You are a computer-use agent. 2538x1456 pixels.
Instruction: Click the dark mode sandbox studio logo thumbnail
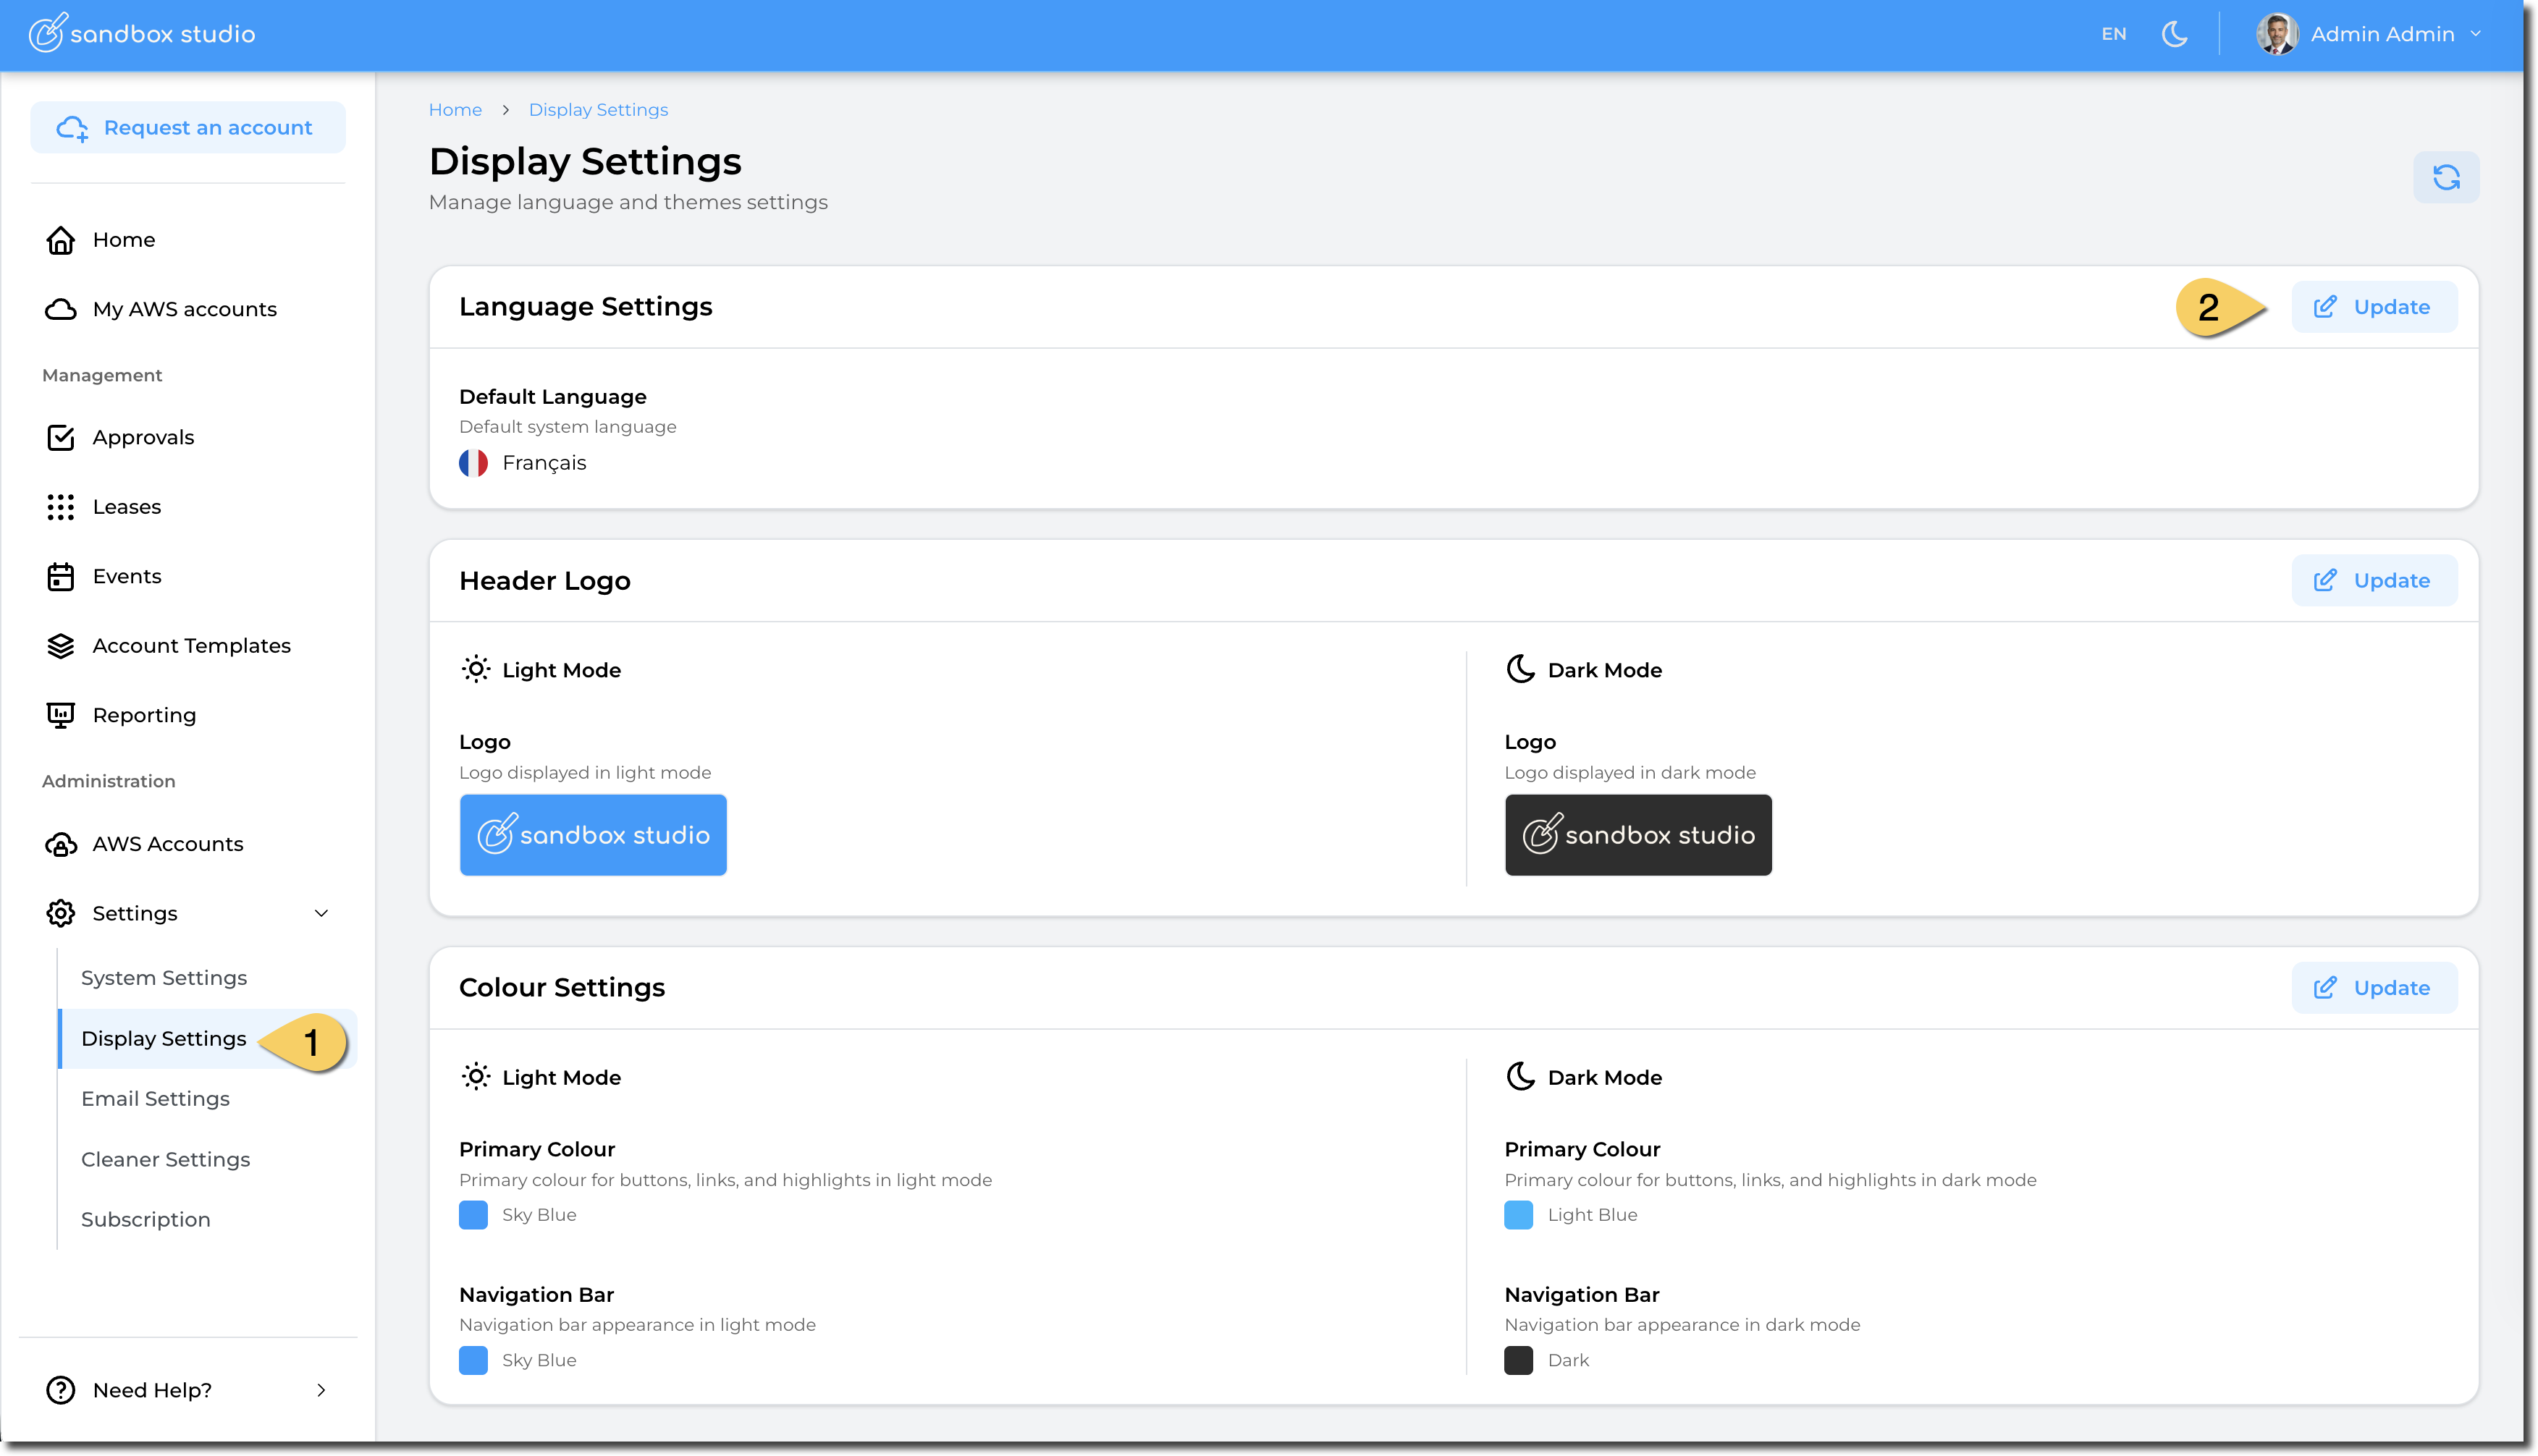[x=1637, y=835]
